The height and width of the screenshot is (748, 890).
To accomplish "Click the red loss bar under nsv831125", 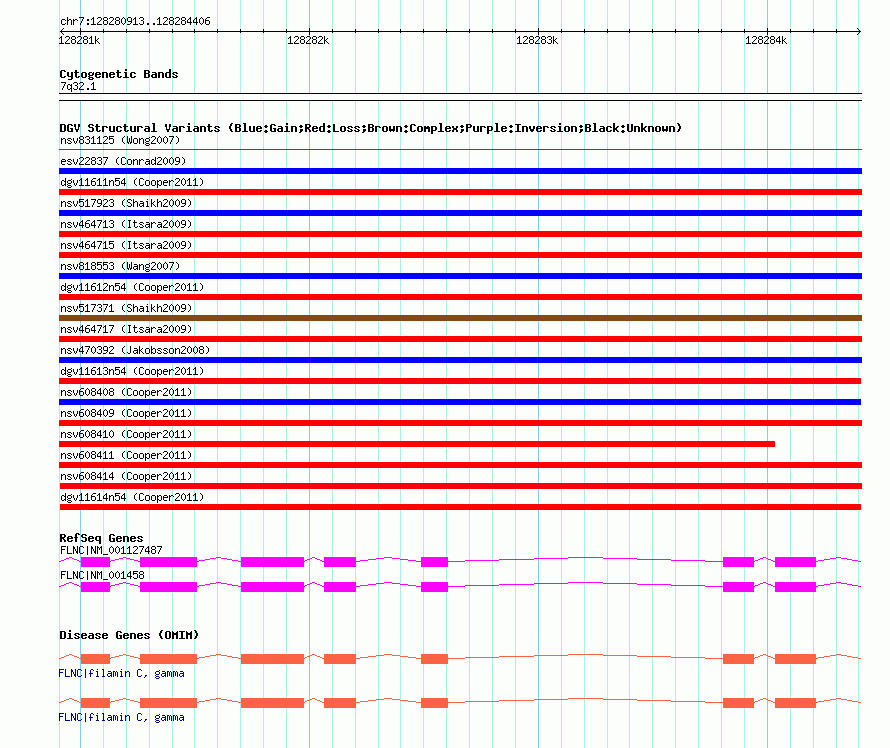I will click(460, 150).
